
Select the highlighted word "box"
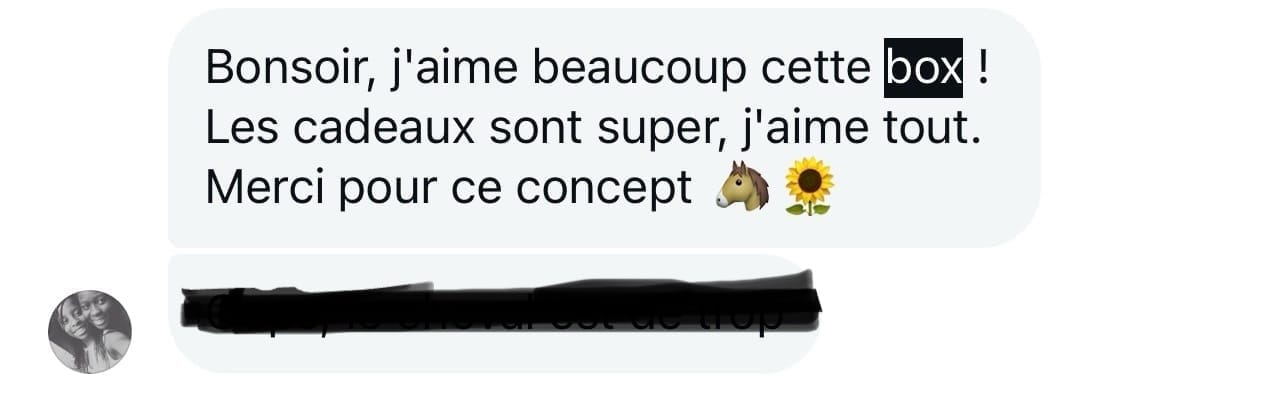click(x=923, y=68)
